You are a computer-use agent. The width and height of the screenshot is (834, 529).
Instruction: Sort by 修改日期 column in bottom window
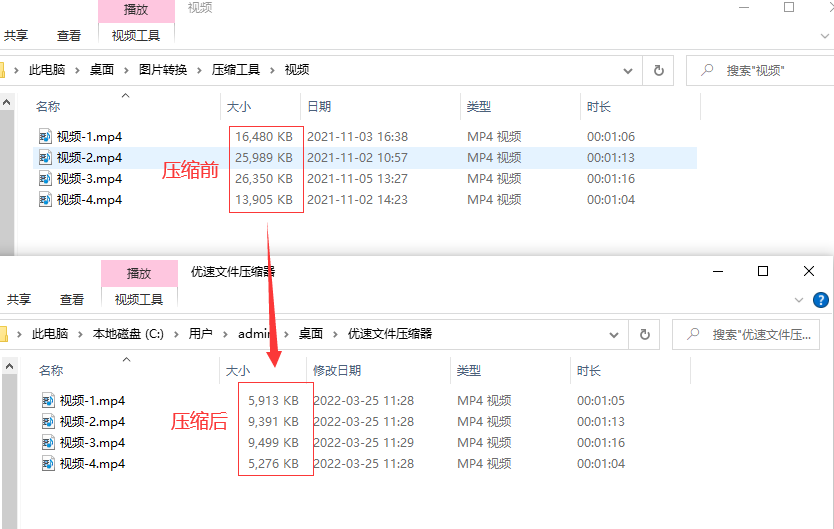pos(337,371)
